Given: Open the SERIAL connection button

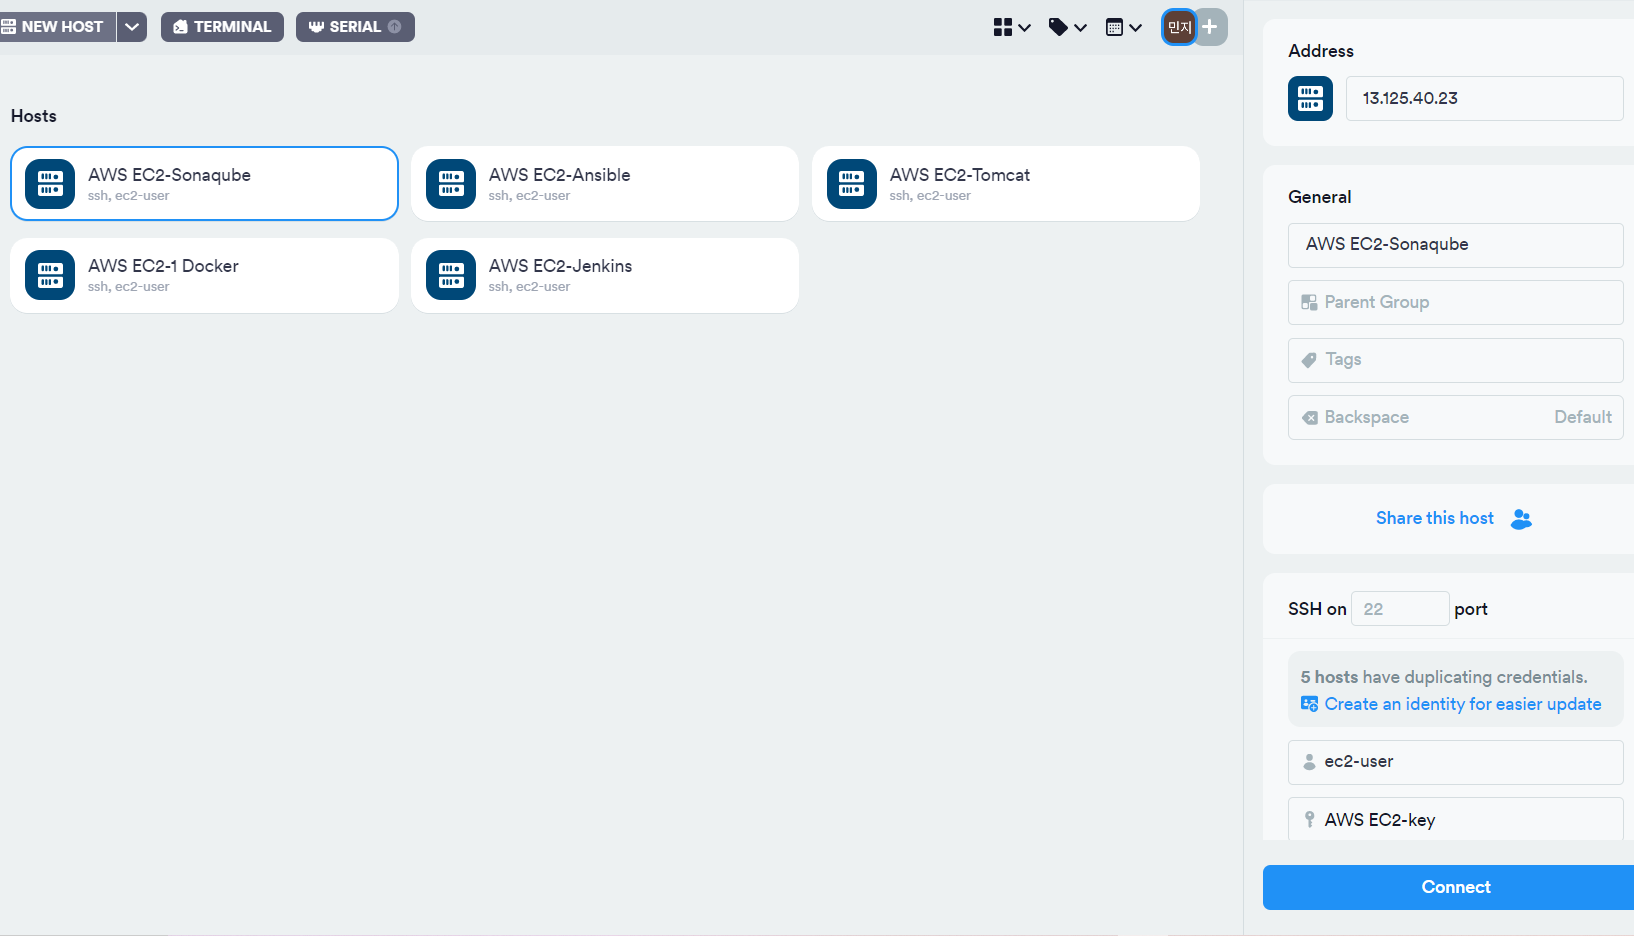Looking at the screenshot, I should [x=355, y=27].
